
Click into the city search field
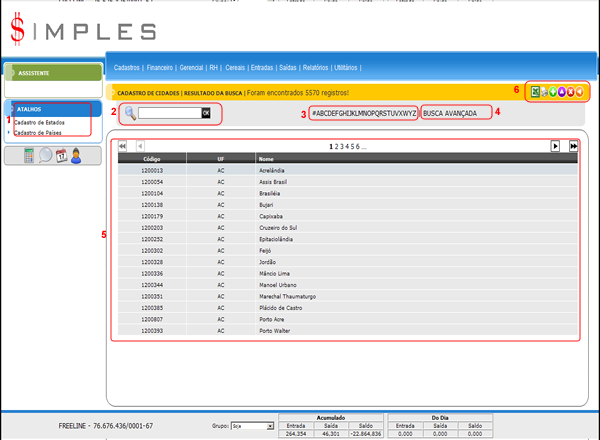(x=169, y=113)
